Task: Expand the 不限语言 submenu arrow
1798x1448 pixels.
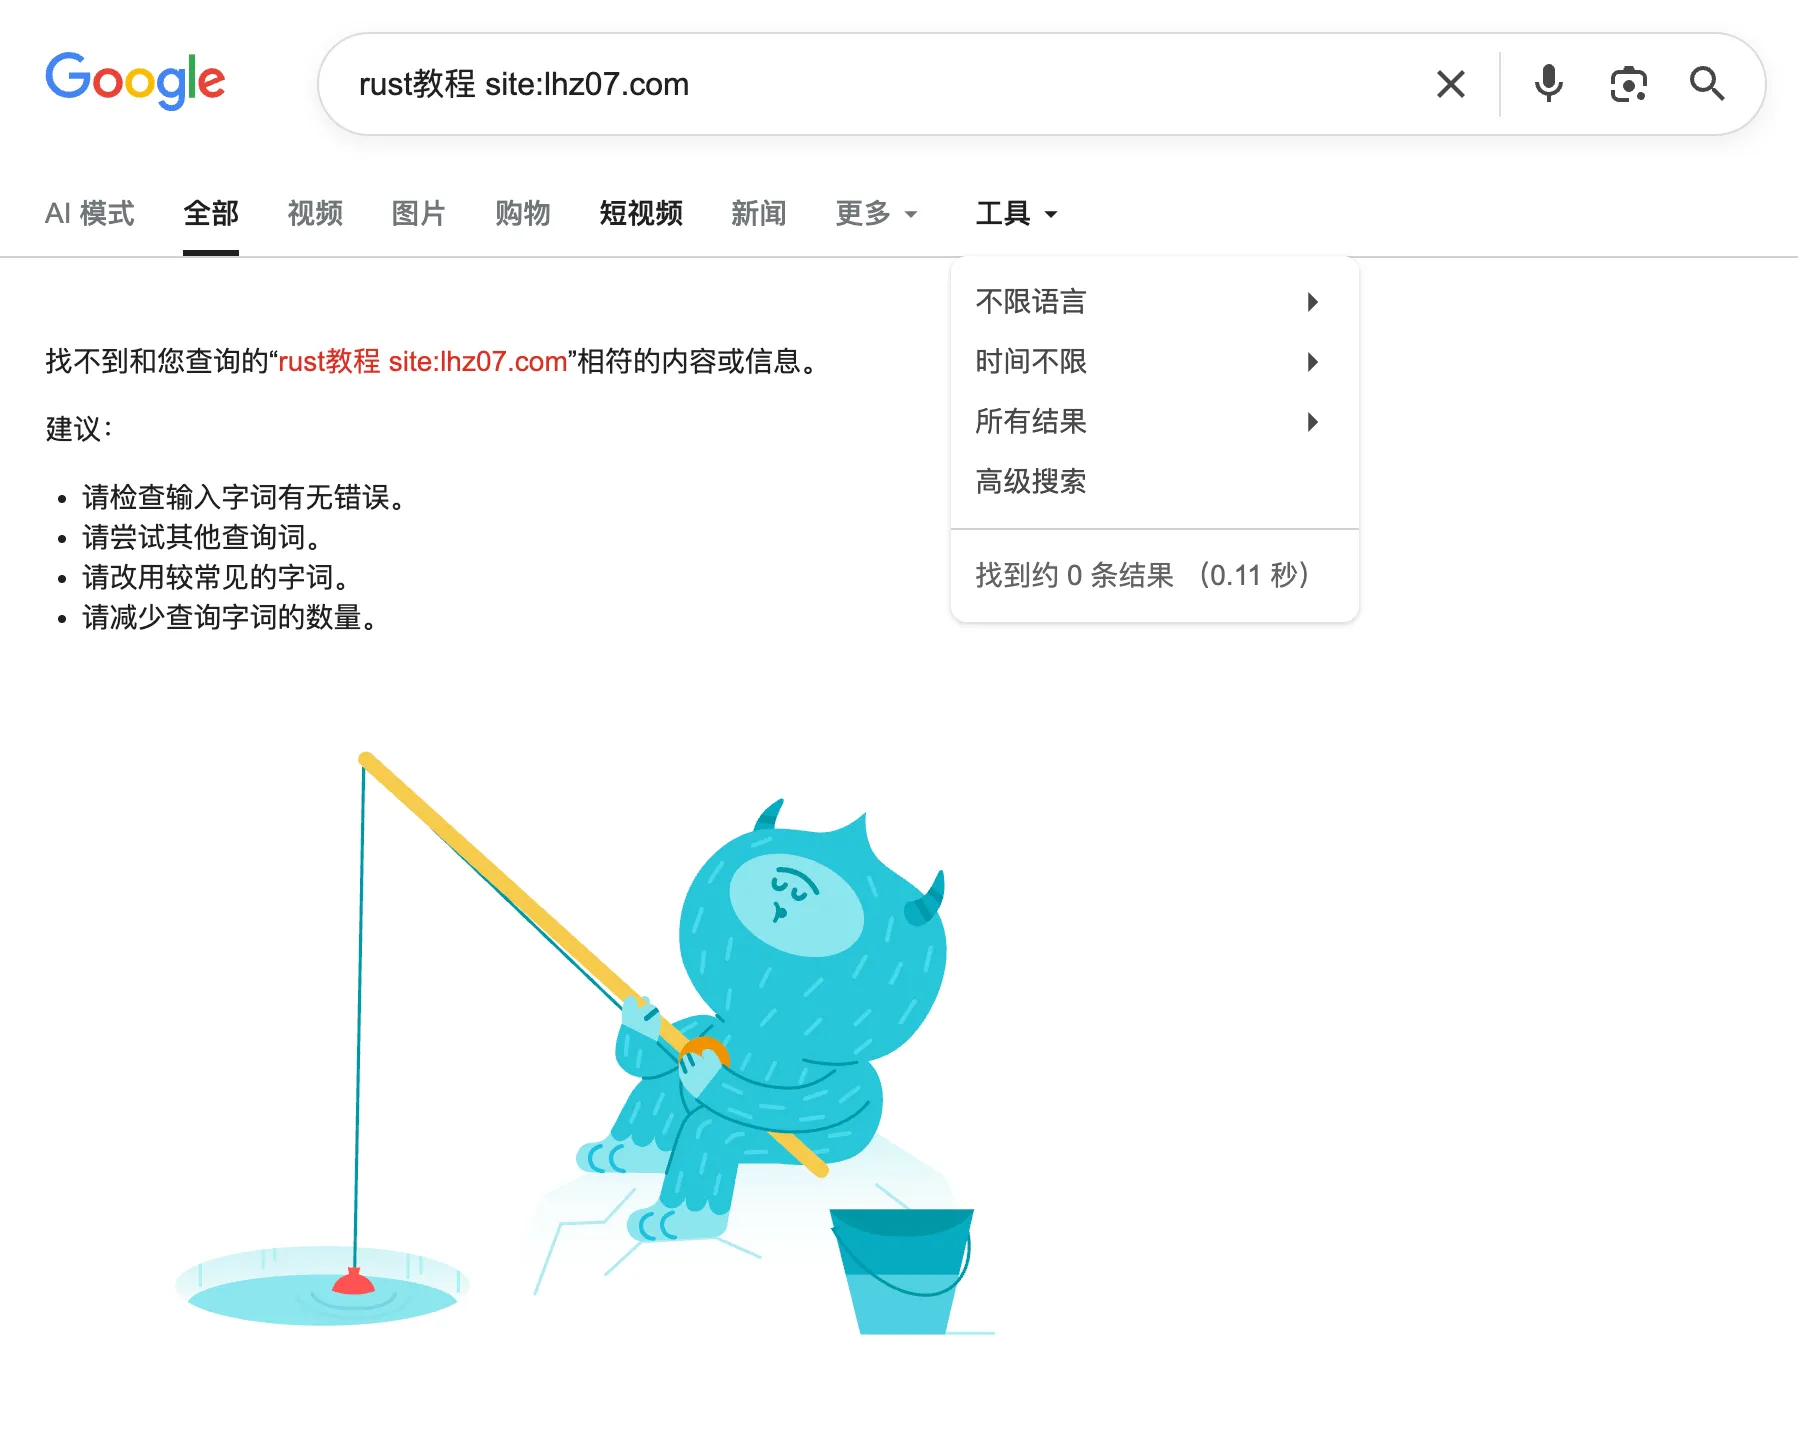Action: coord(1313,302)
